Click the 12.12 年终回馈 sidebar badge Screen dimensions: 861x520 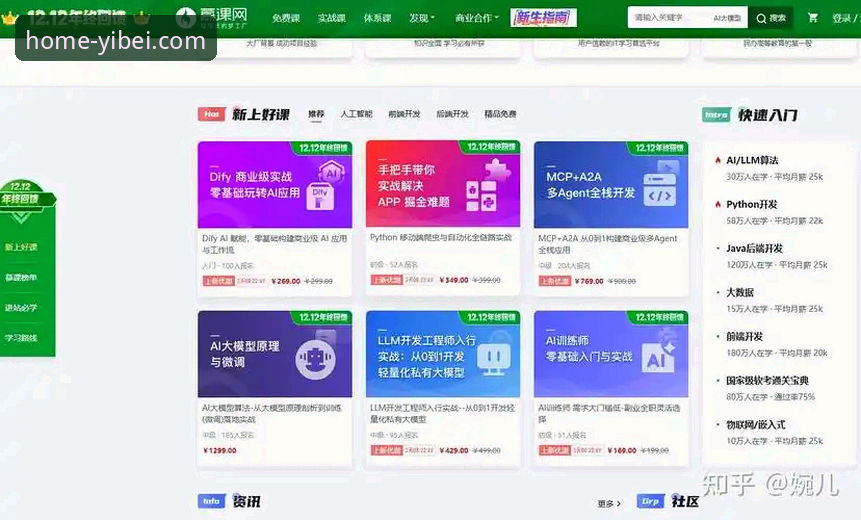click(x=25, y=196)
